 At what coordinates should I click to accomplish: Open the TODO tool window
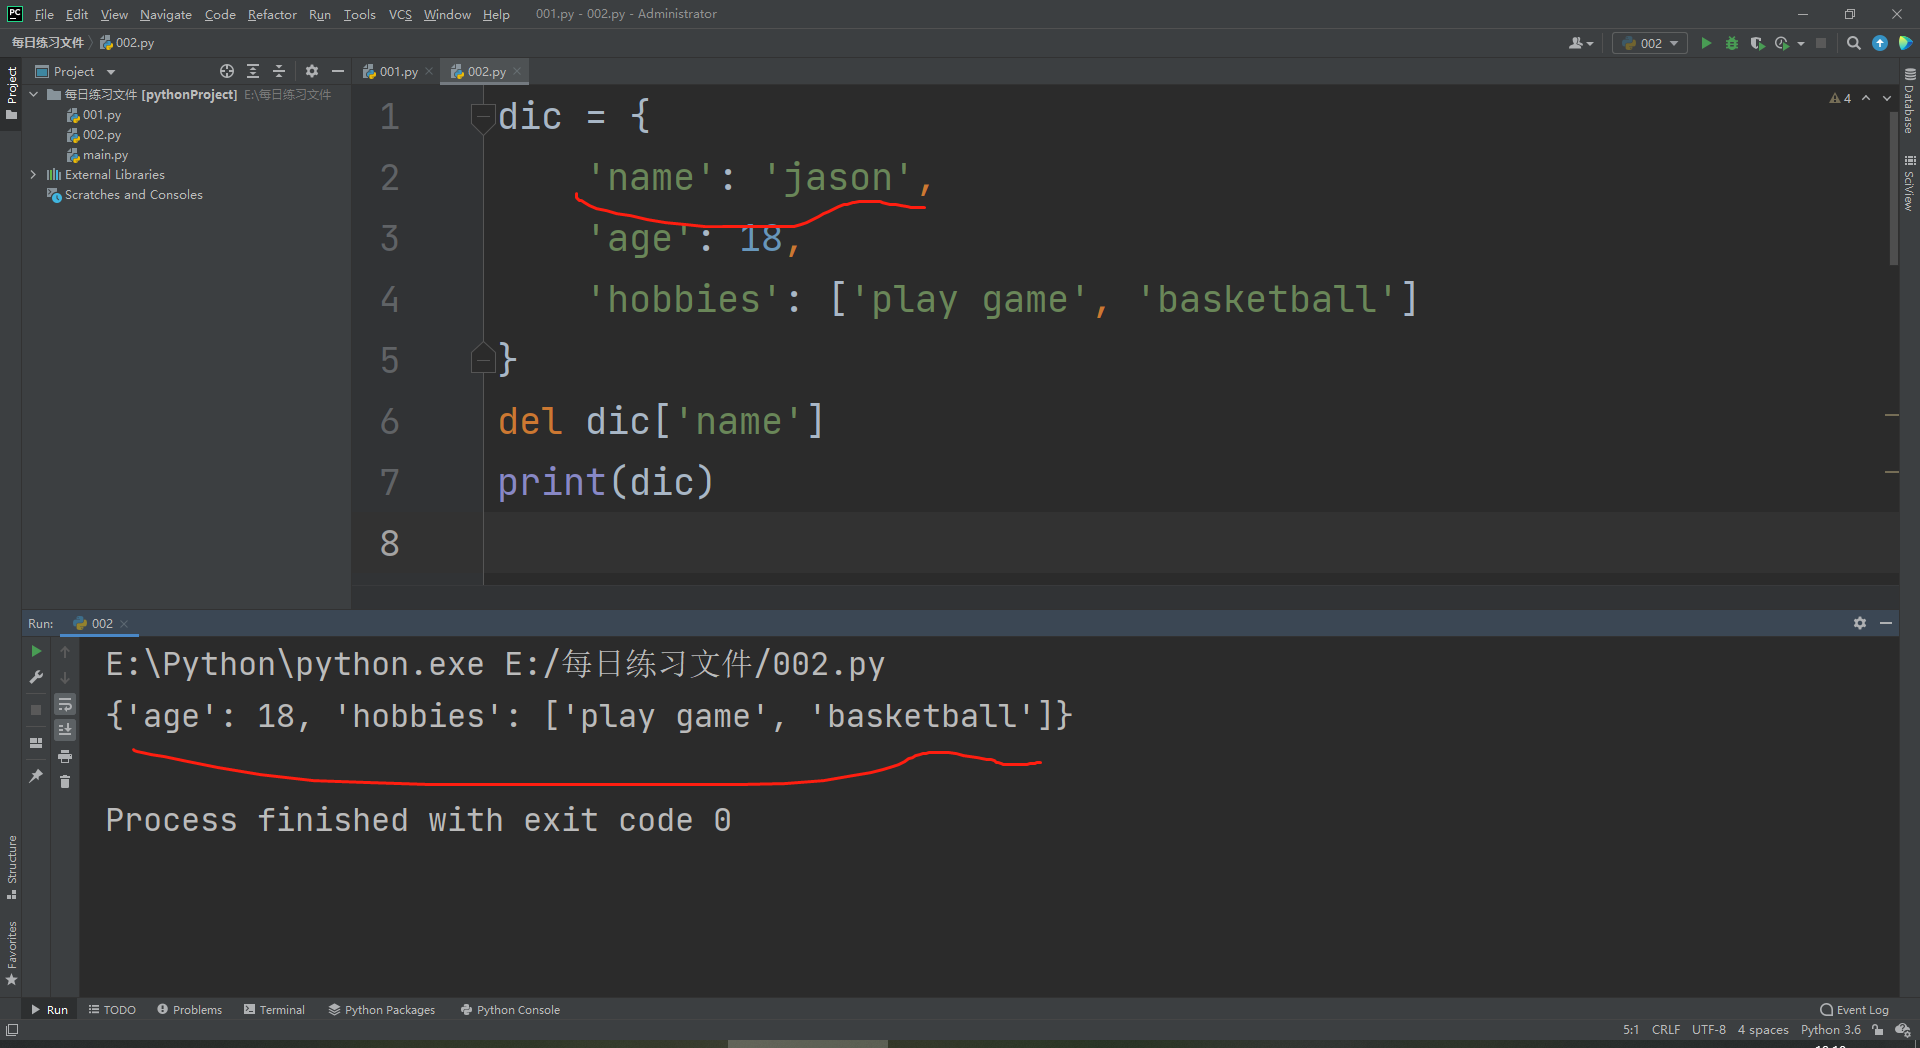pos(112,1010)
